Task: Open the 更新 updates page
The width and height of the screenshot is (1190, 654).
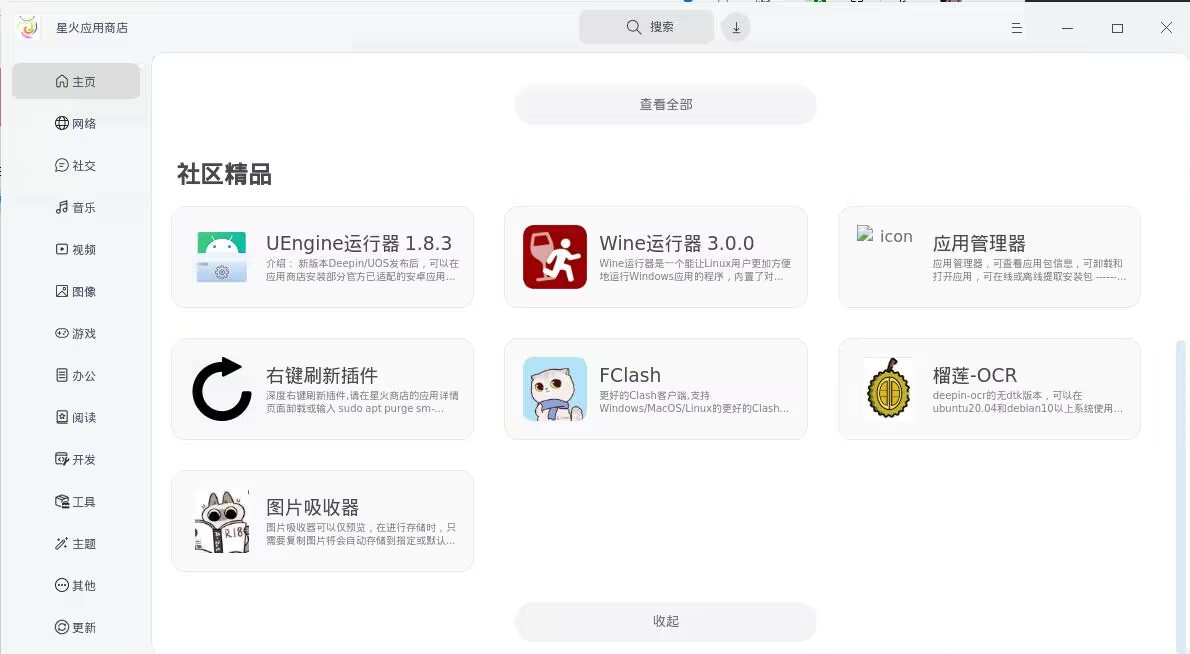Action: point(76,627)
